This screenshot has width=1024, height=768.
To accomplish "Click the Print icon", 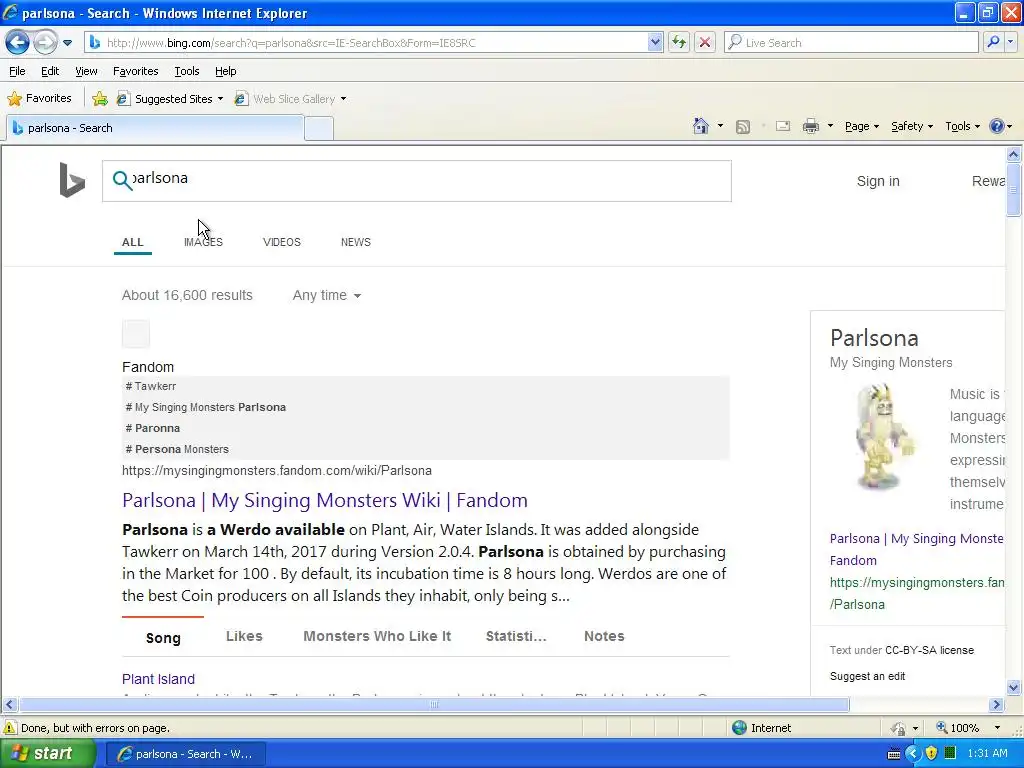I will coord(810,126).
